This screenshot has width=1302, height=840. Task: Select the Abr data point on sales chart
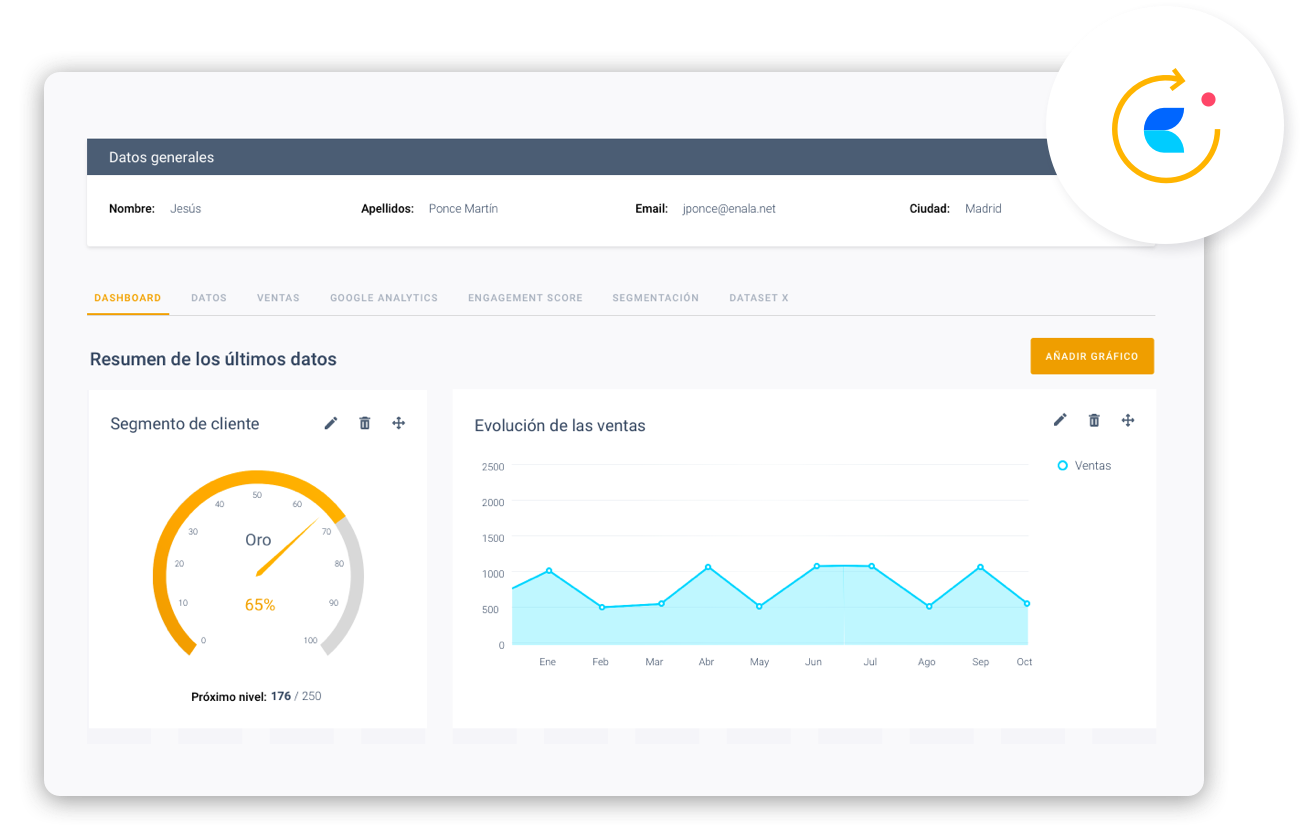pyautogui.click(x=708, y=567)
